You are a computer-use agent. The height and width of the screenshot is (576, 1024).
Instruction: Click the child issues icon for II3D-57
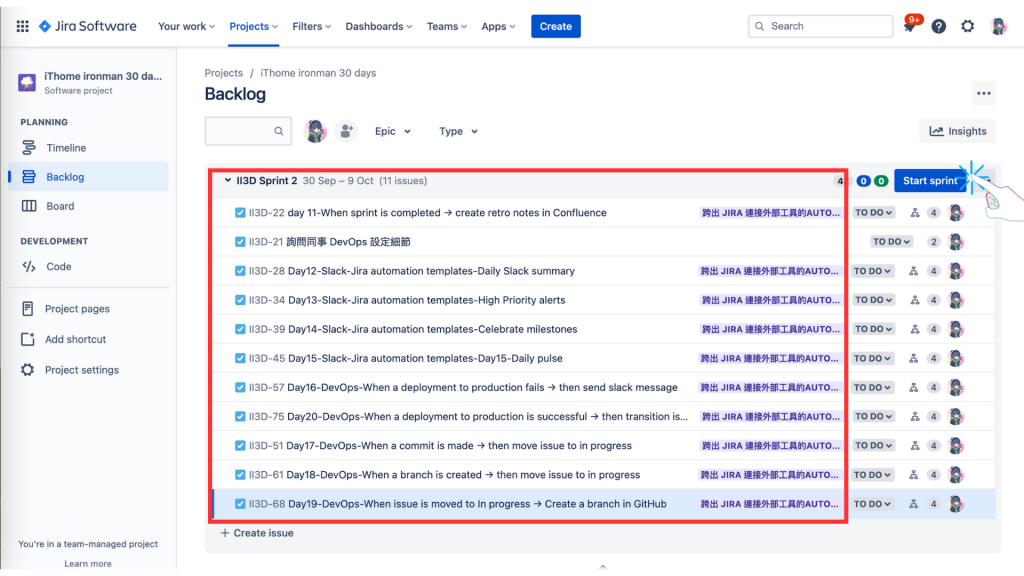pos(914,387)
